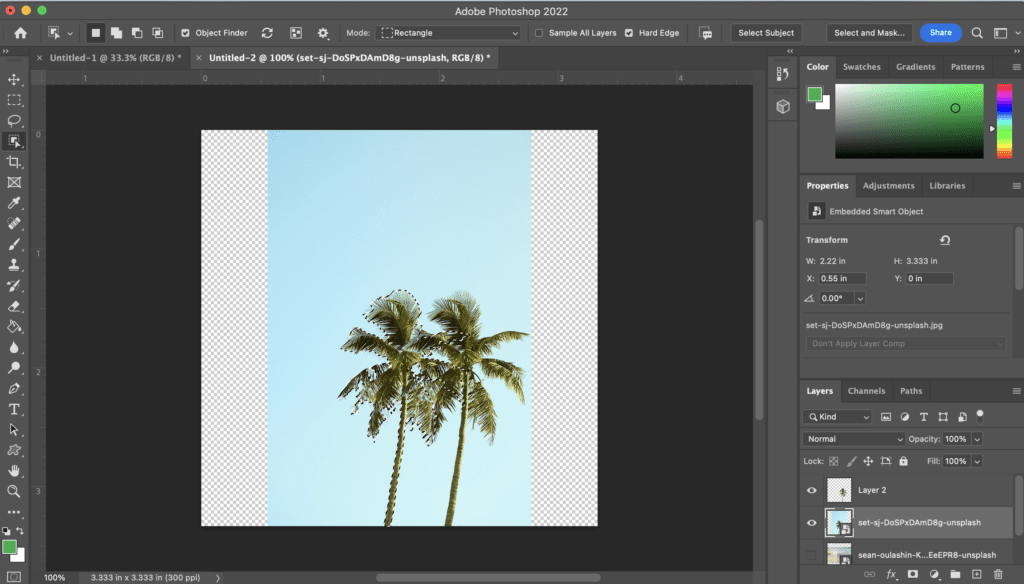
Task: Select the Zoom tool
Action: pos(14,491)
